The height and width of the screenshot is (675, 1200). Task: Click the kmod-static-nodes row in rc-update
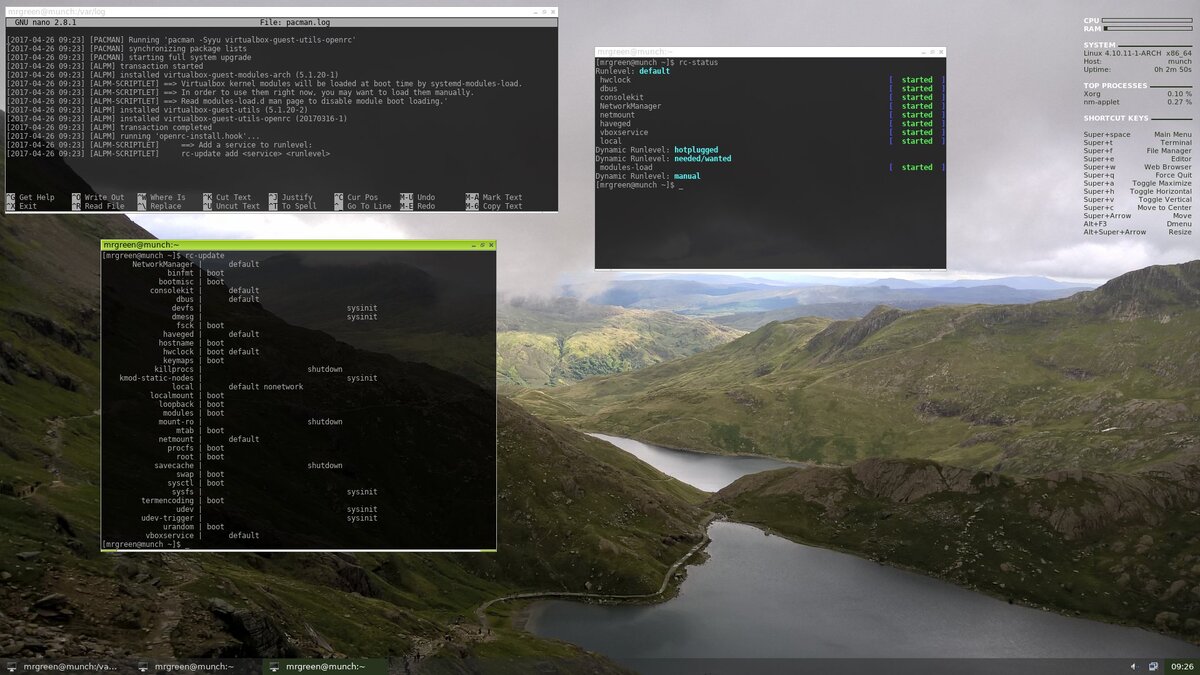pos(248,378)
